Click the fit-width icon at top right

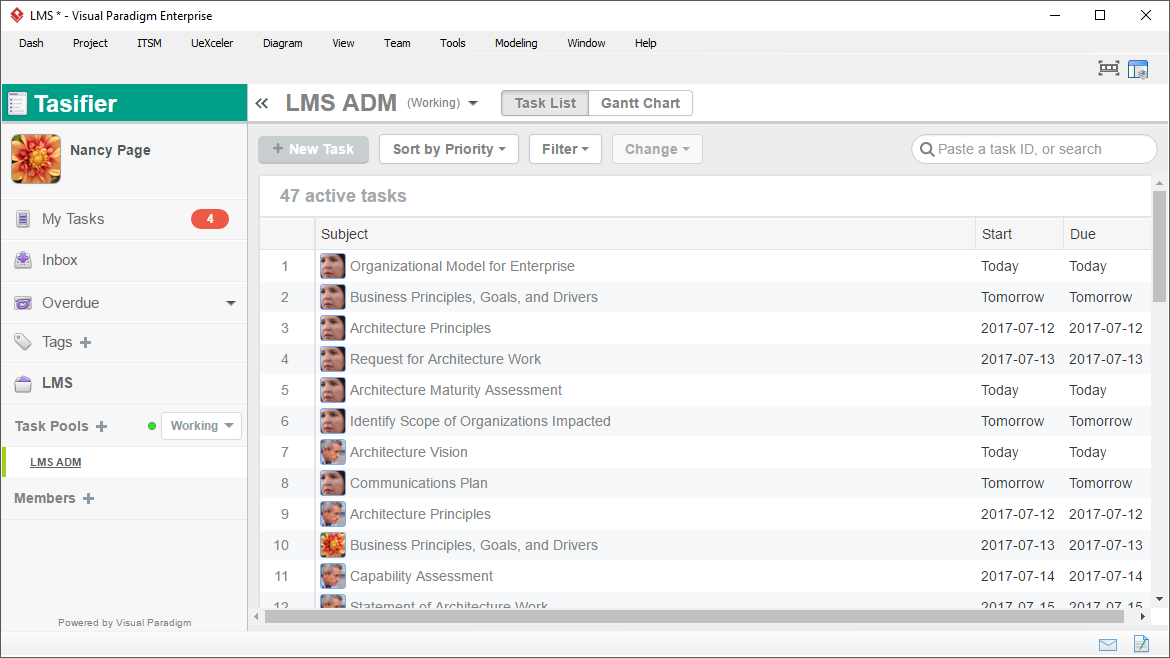point(1109,69)
